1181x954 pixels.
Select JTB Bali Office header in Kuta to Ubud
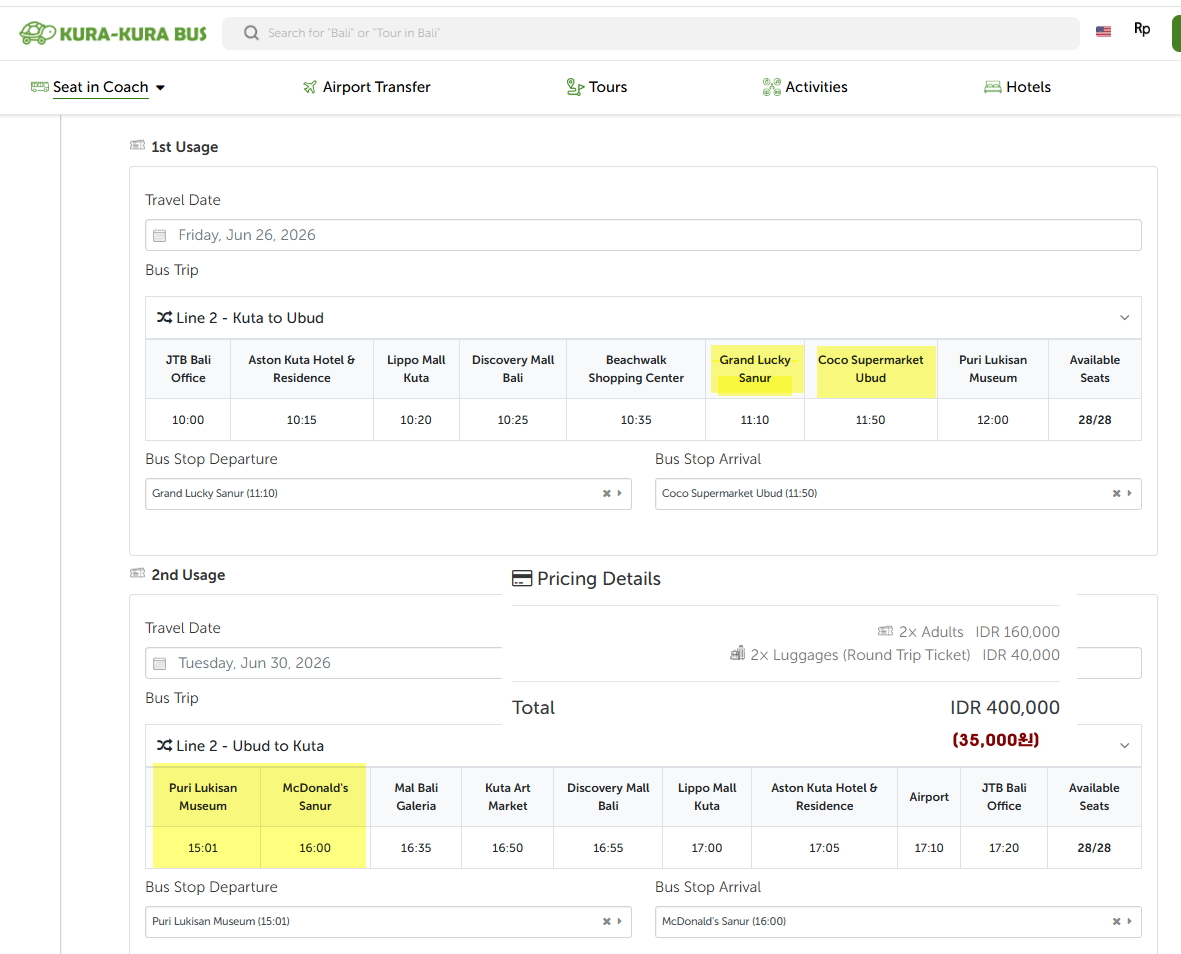coord(188,369)
